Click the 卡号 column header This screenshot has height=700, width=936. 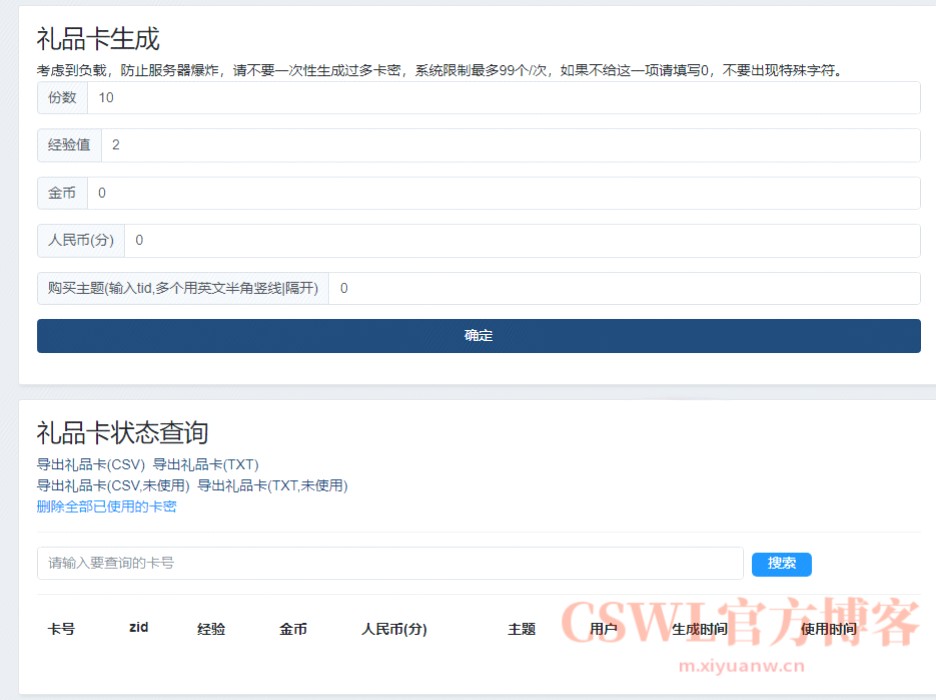click(x=60, y=628)
